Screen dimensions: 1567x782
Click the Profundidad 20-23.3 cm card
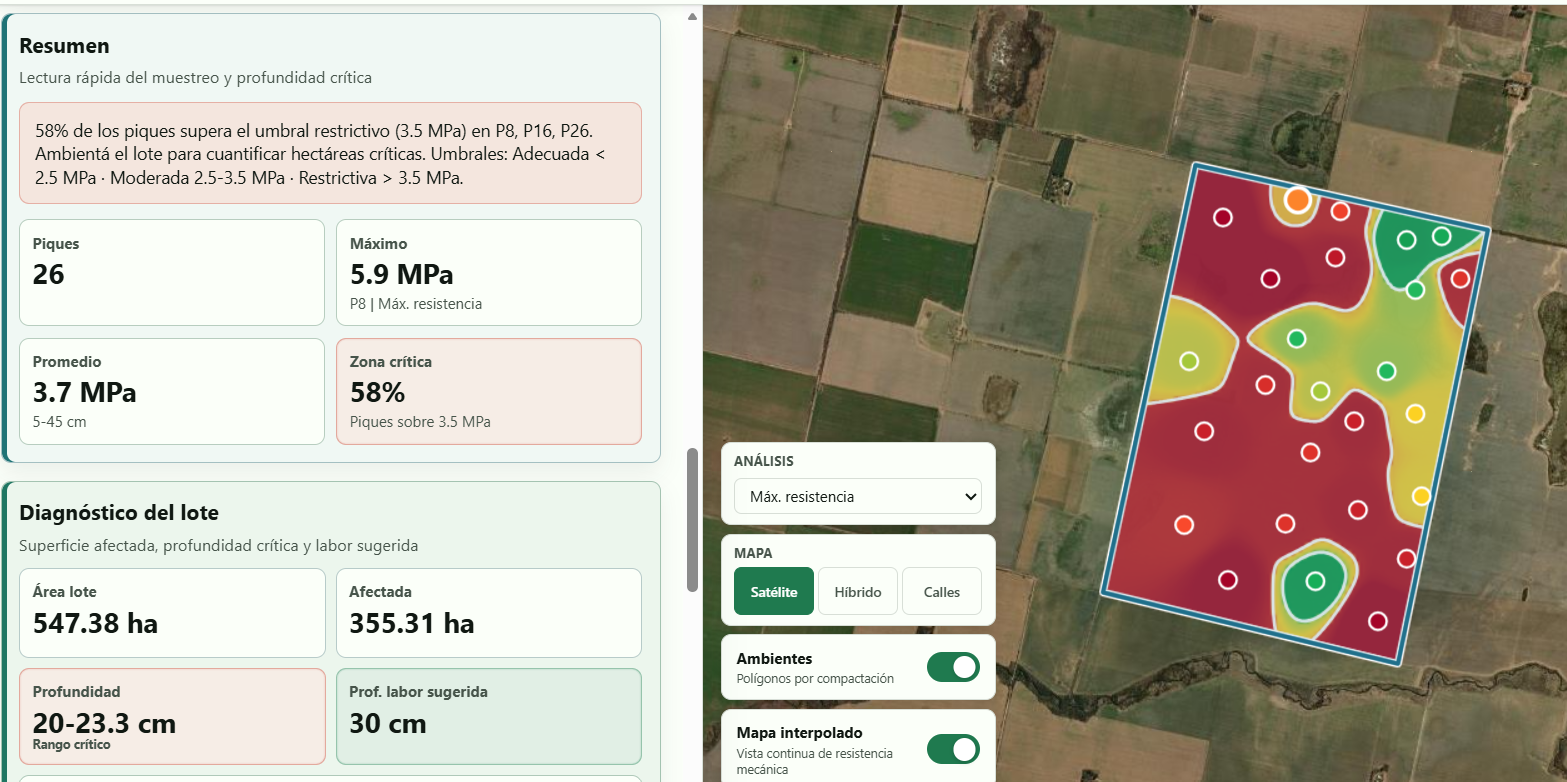click(x=172, y=716)
